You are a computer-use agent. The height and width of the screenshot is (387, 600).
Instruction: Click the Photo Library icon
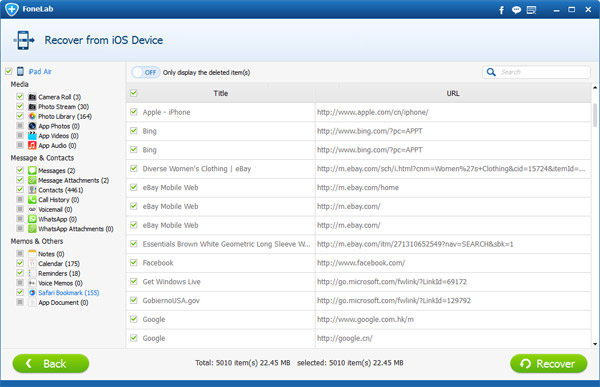(x=32, y=116)
